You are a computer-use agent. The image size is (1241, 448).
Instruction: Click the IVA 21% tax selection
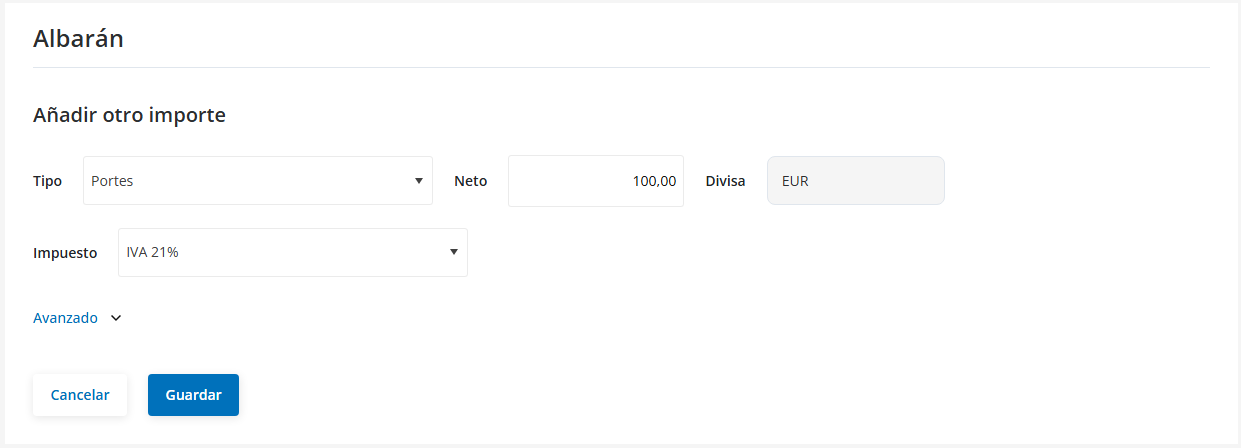153,253
